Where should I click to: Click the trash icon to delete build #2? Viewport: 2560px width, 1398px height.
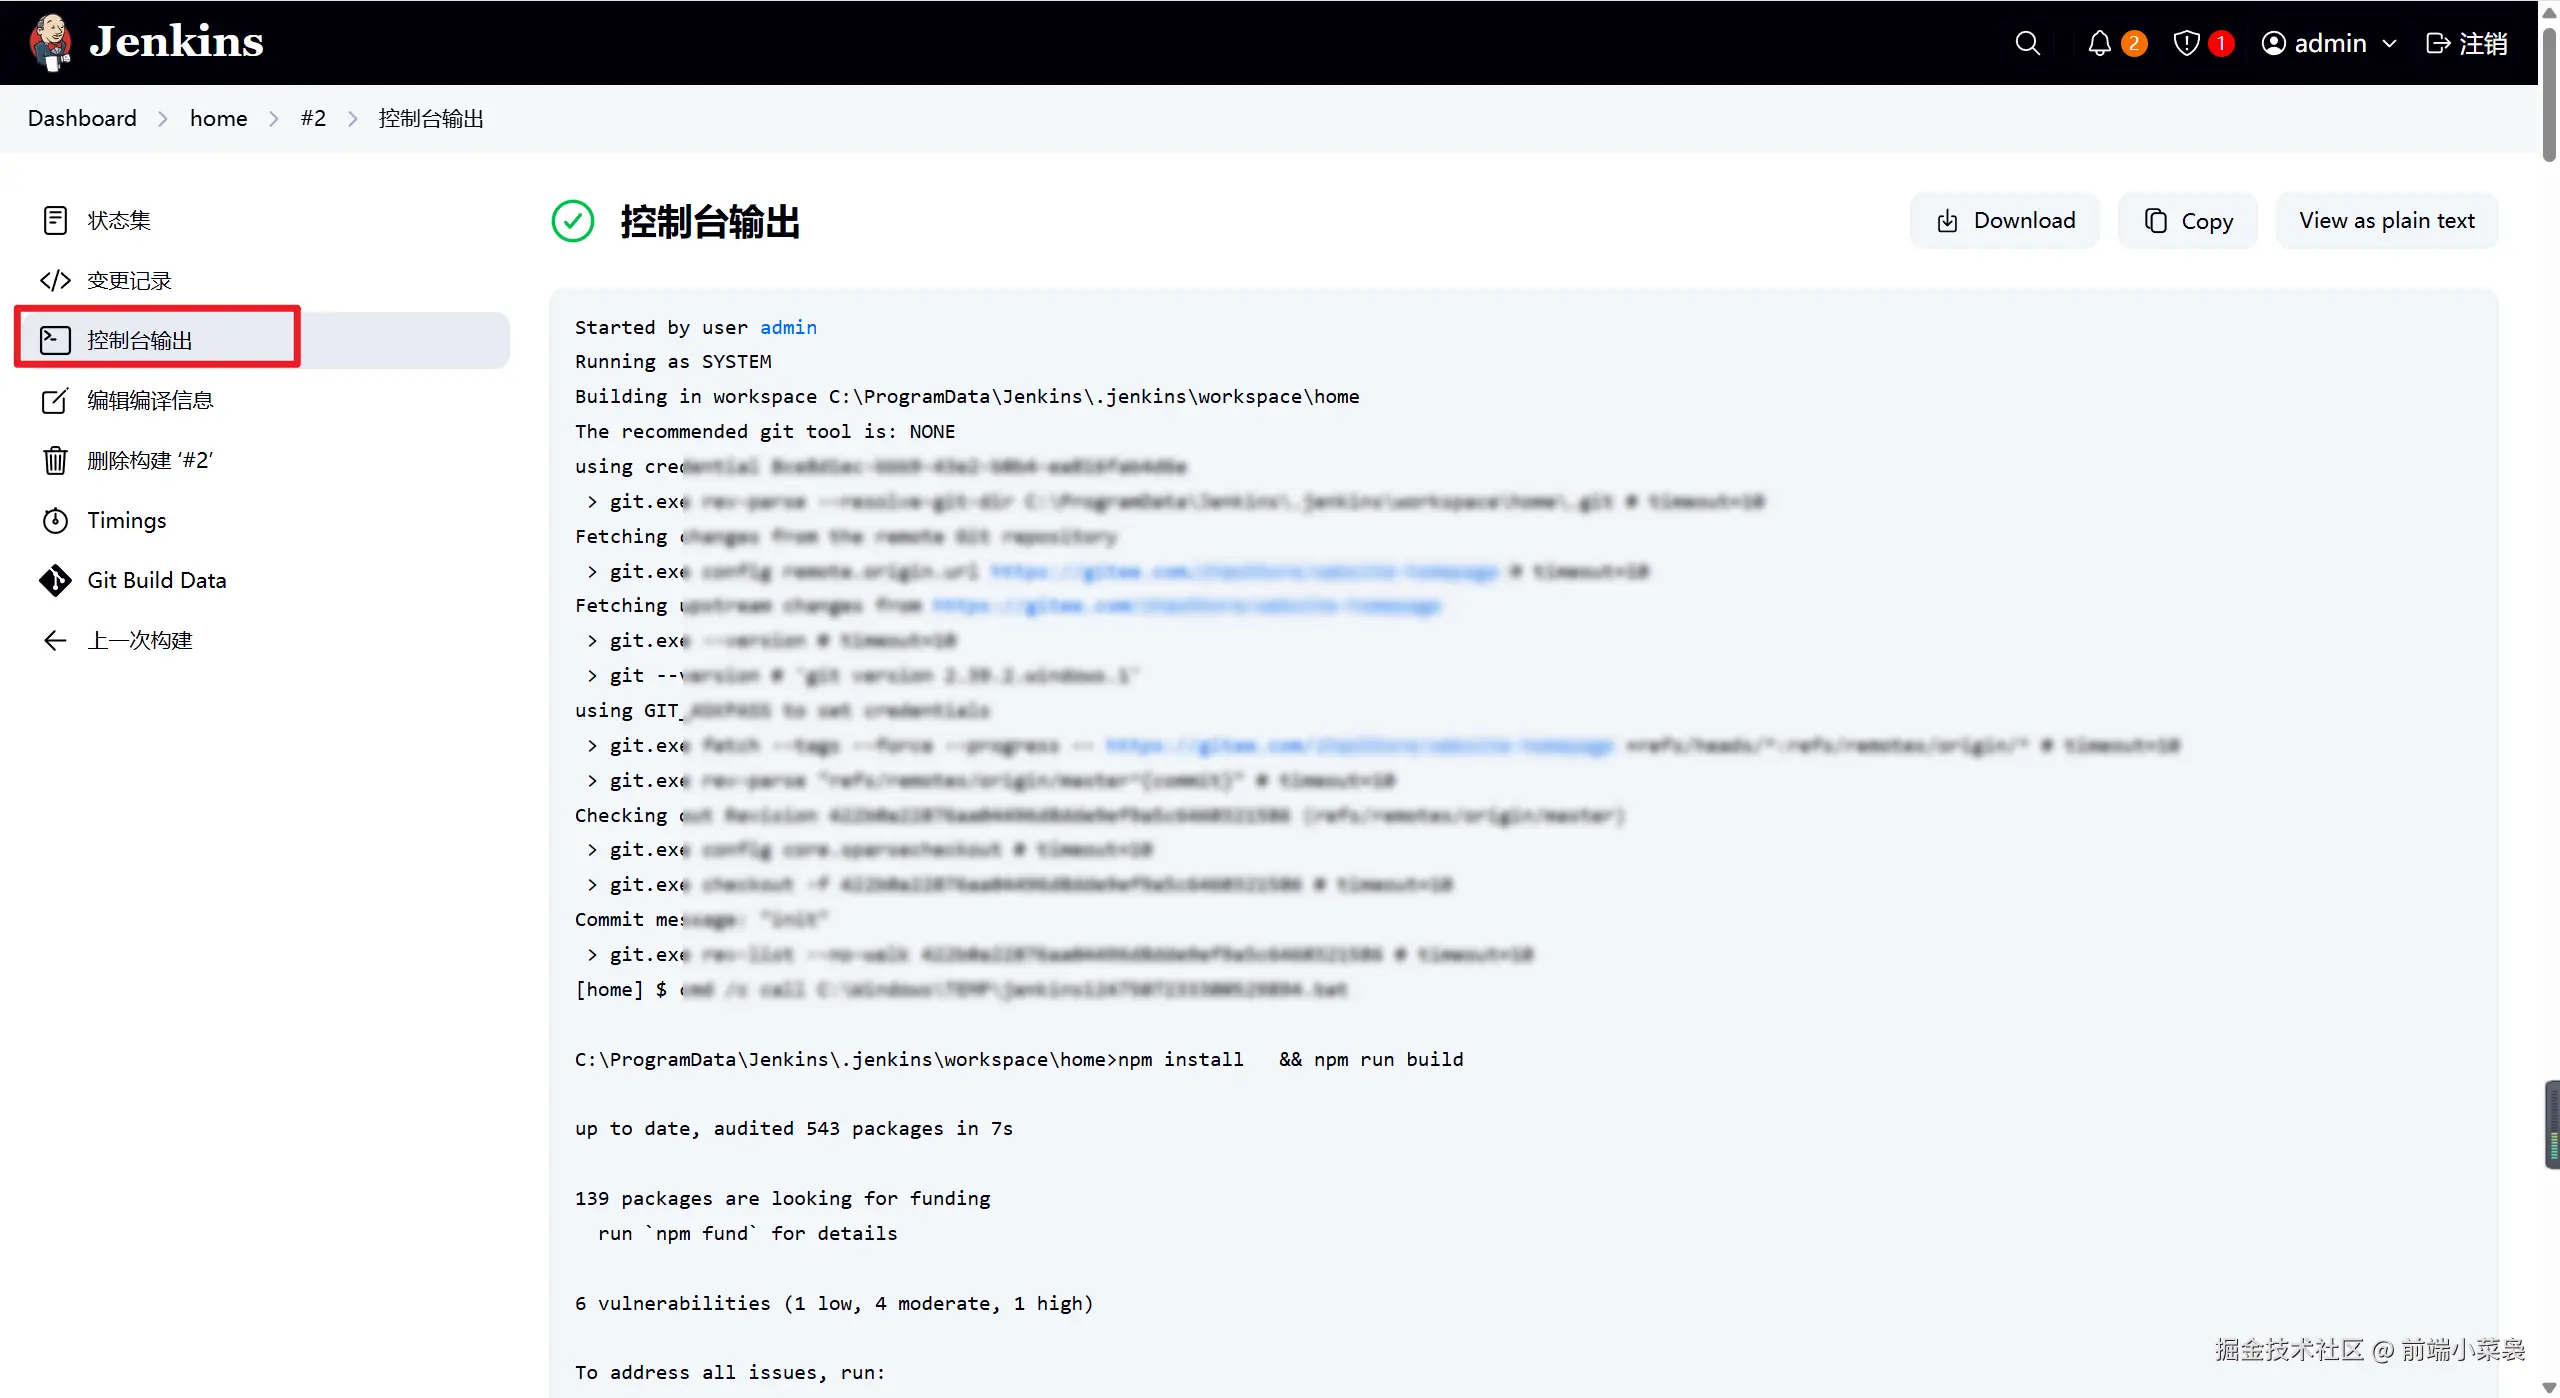pyautogui.click(x=55, y=460)
